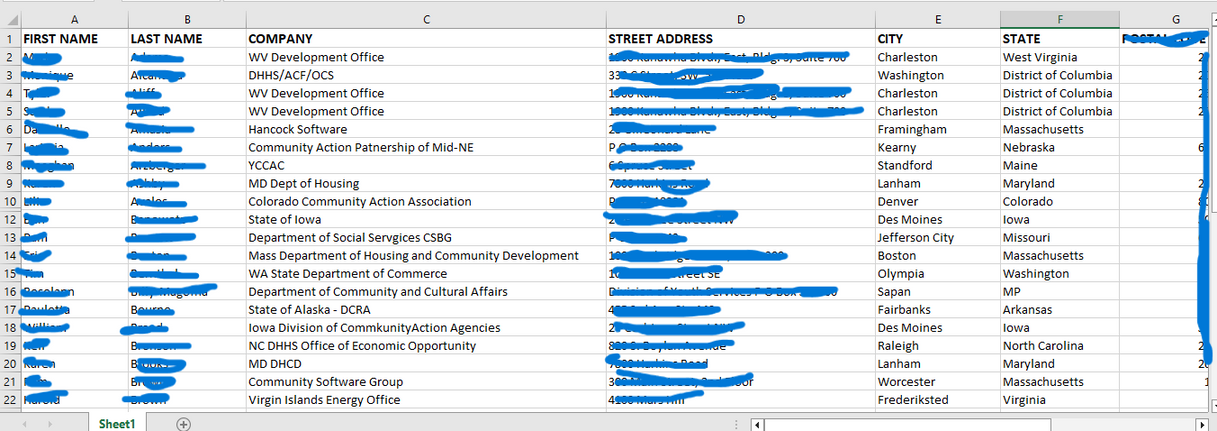Click horizontal scrollbar right arrow
Image resolution: width=1217 pixels, height=431 pixels.
coord(1201,425)
